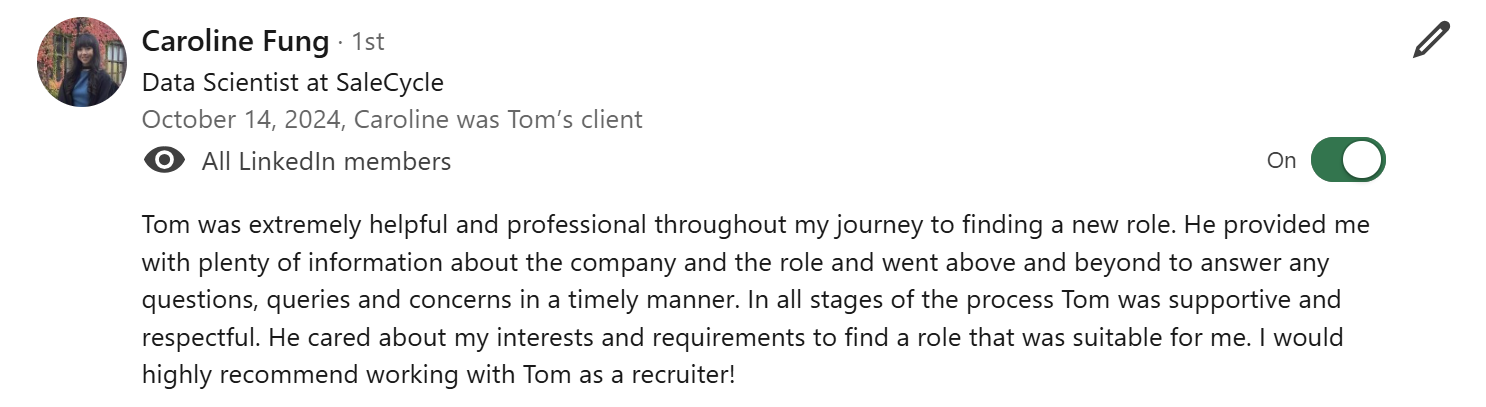The width and height of the screenshot is (1486, 407).
Task: Click the line starting questions, queries and concerns
Action: click(x=741, y=300)
